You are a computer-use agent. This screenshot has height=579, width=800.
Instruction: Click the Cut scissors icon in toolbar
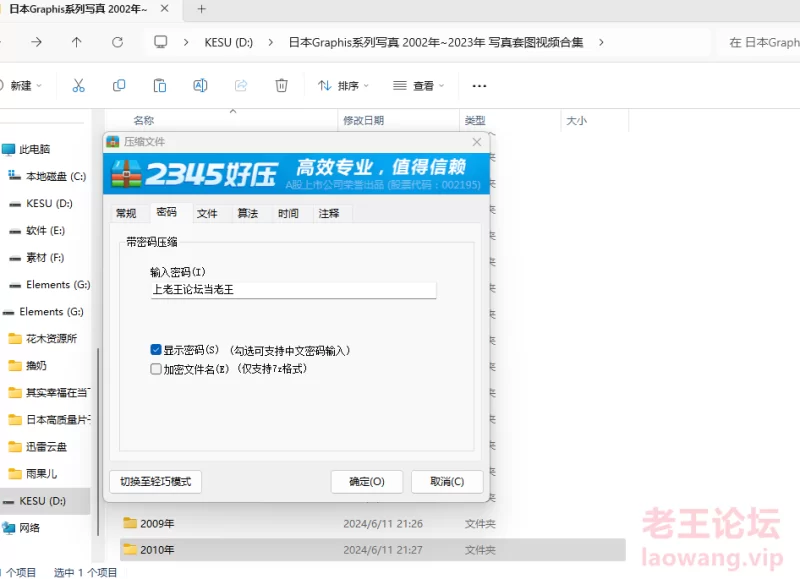point(78,85)
